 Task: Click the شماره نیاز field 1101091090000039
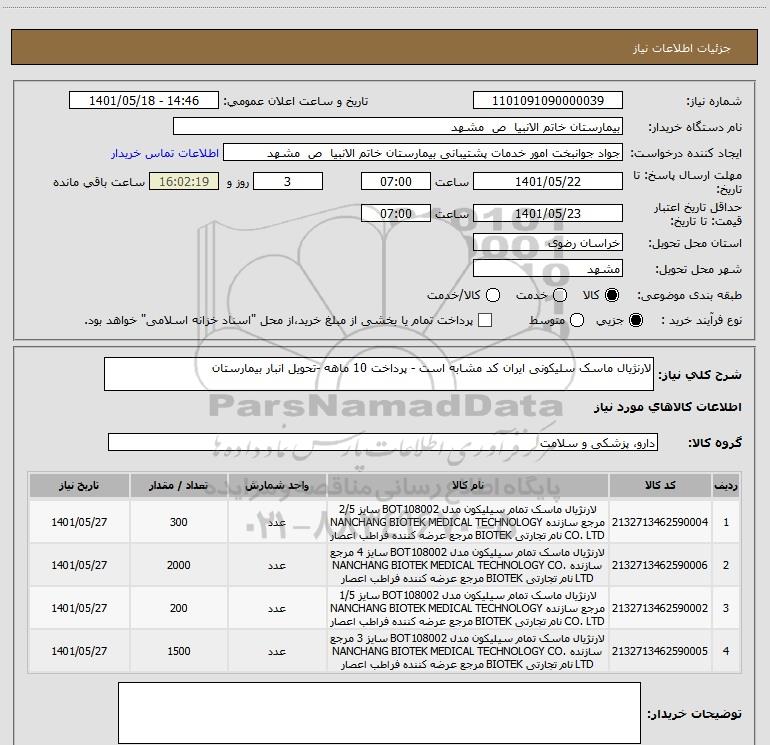point(548,100)
